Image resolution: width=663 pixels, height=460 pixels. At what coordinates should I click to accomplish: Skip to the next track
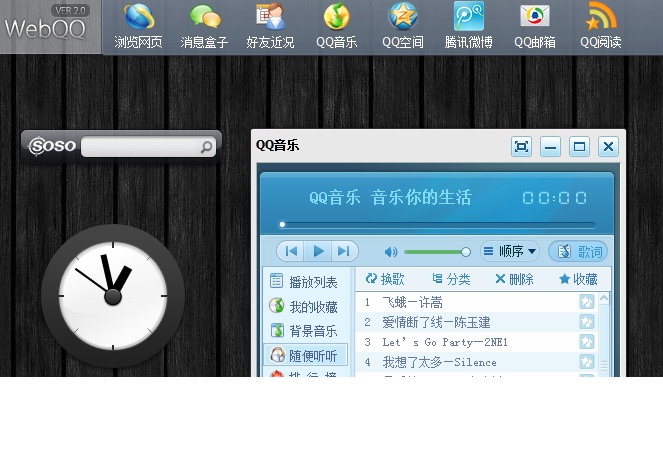tap(344, 251)
